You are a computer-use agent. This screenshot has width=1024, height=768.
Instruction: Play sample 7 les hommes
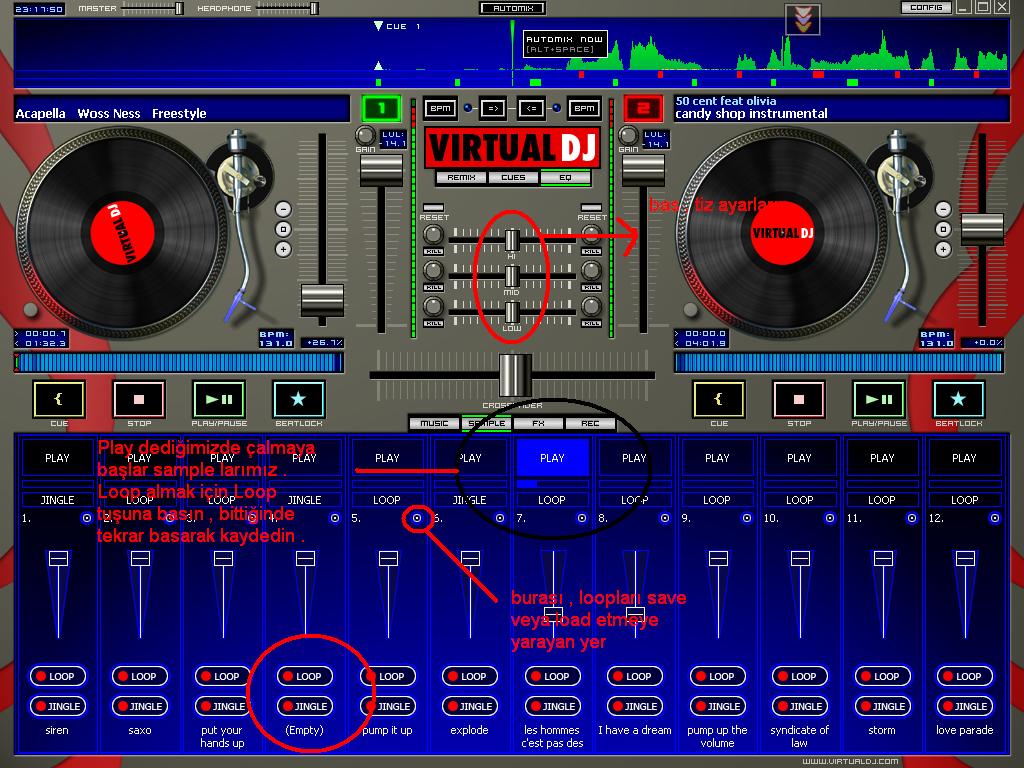(552, 458)
